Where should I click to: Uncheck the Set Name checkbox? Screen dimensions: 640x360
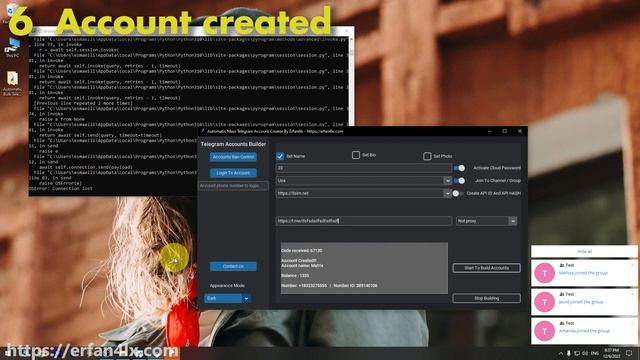(280, 156)
